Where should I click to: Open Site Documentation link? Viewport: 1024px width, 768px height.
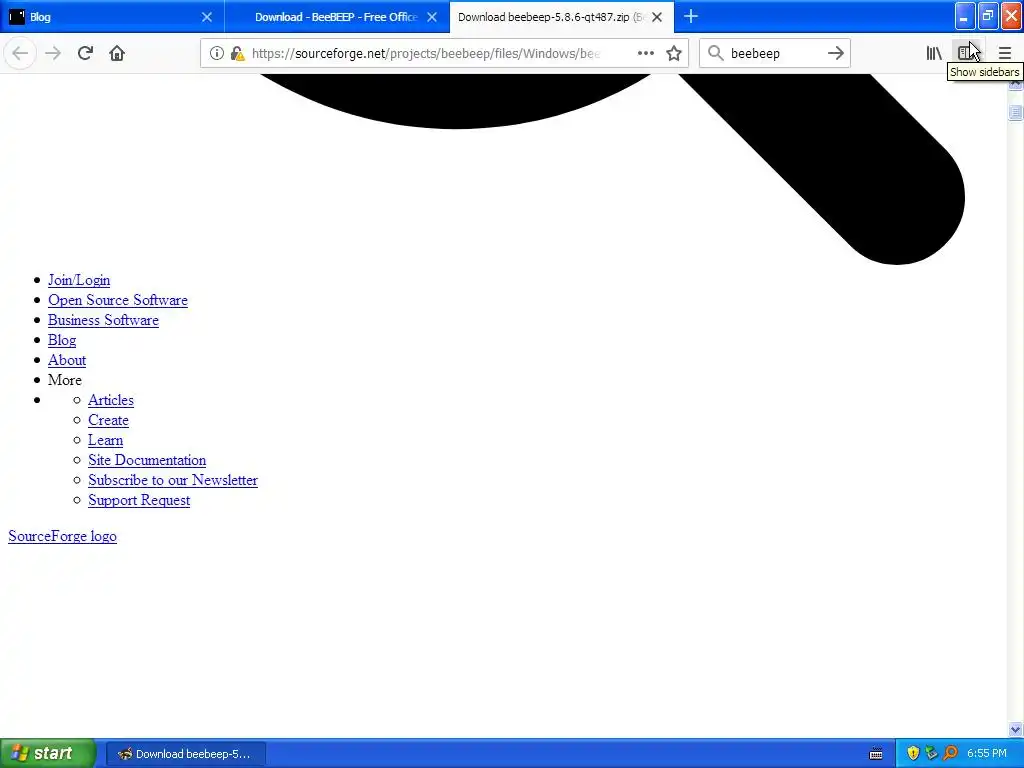(x=147, y=460)
